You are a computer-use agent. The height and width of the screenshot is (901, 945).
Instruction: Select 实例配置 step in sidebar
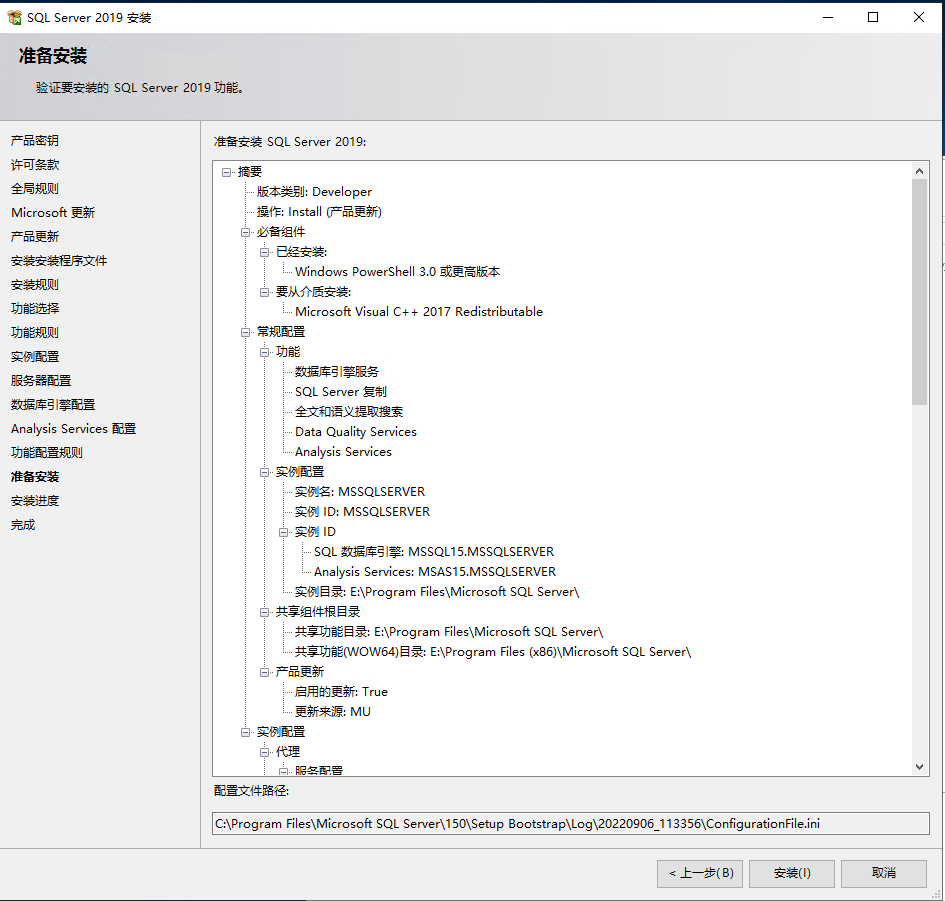point(34,357)
